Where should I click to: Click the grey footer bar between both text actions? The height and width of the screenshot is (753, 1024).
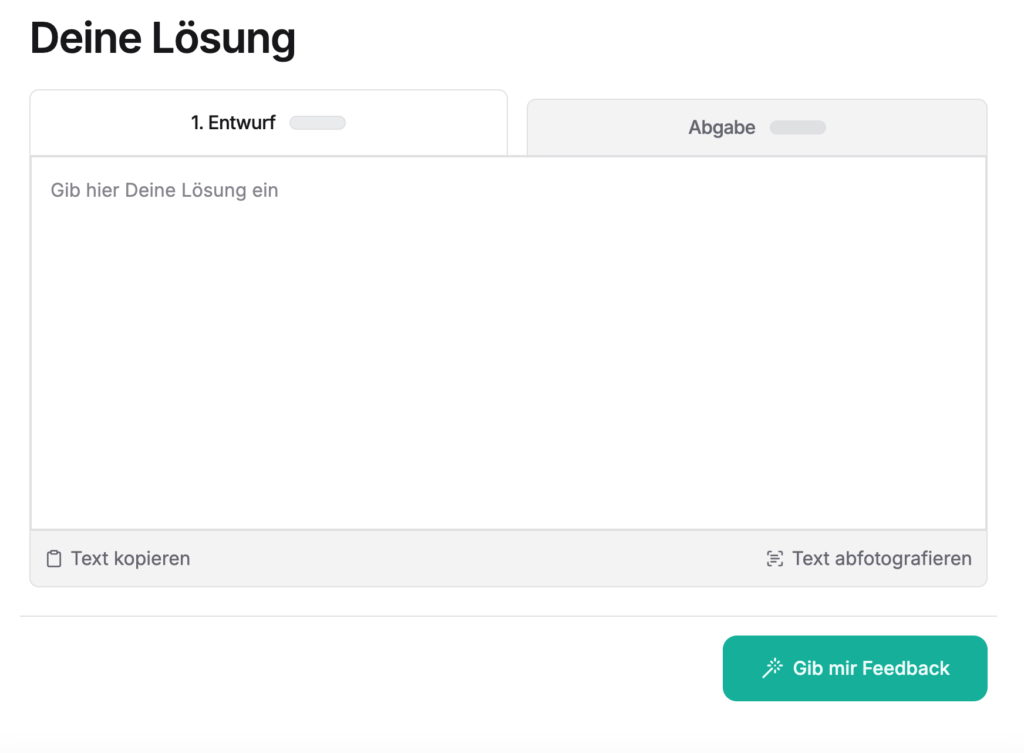coord(477,559)
